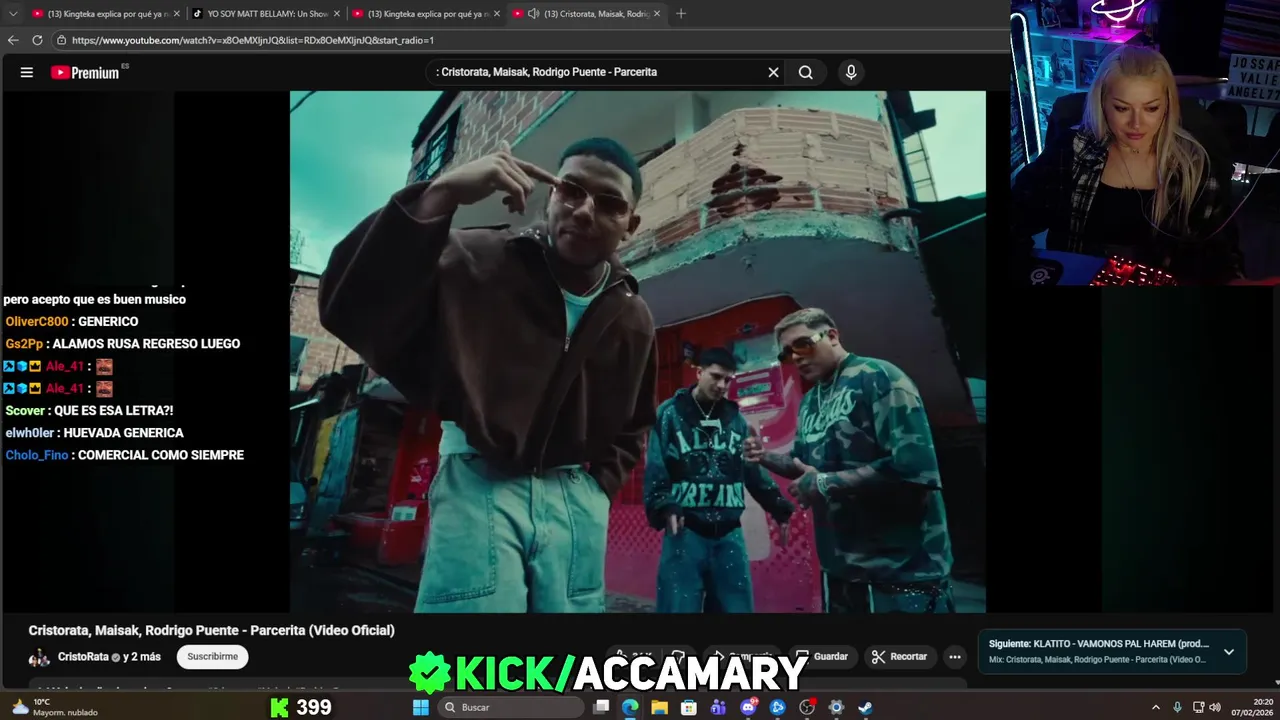Clip video with Recortar button

coord(899,657)
